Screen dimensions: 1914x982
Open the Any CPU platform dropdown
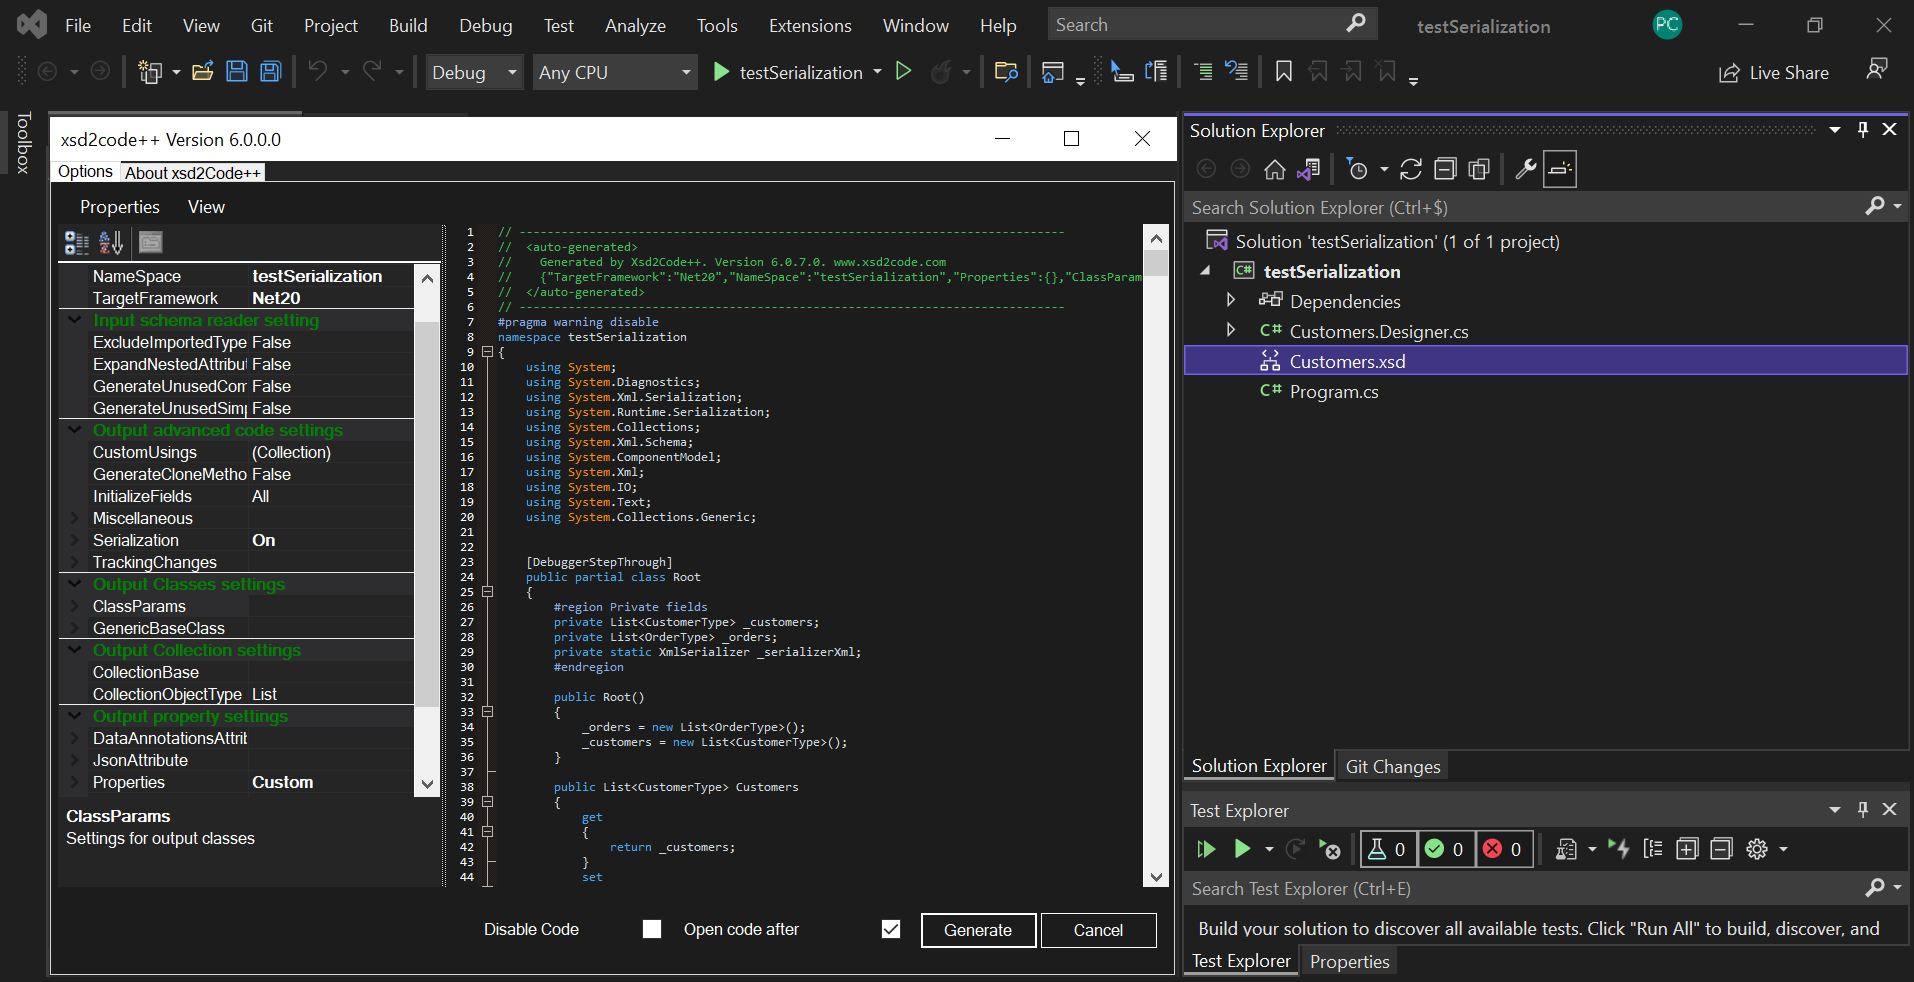[x=615, y=72]
